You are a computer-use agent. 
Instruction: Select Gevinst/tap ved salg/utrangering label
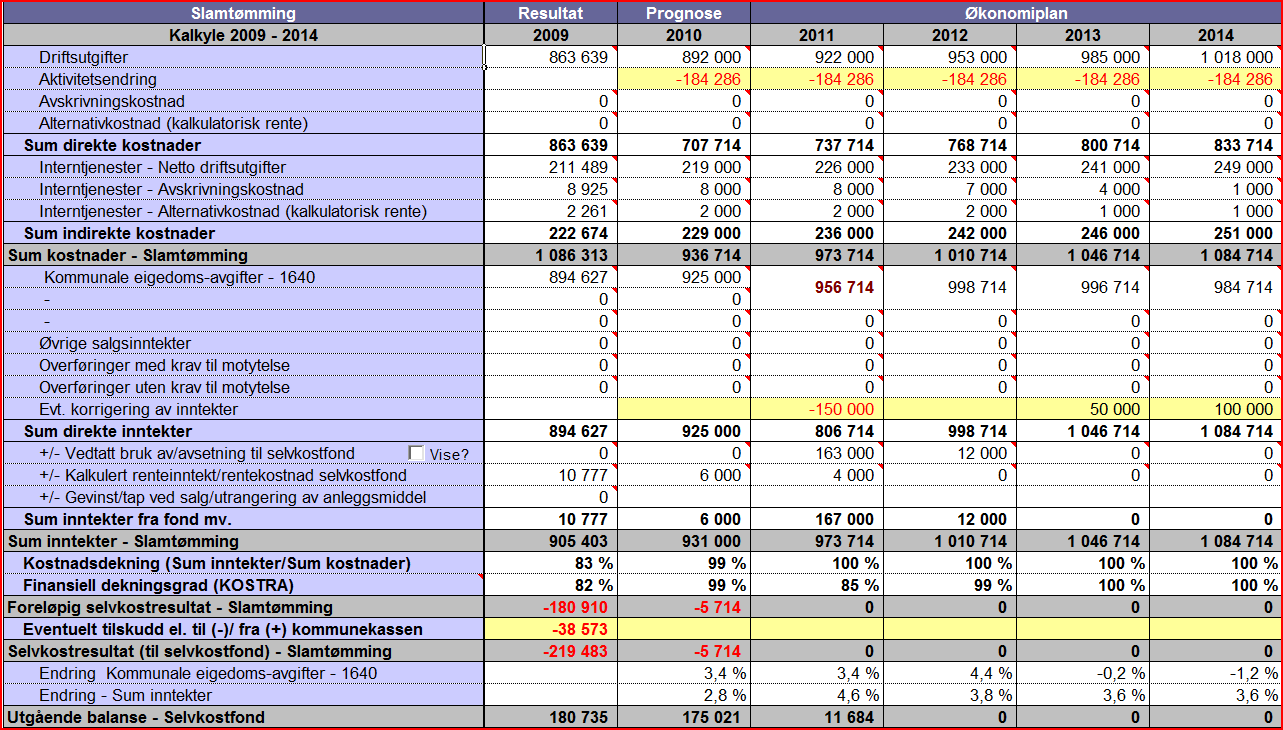(243, 497)
